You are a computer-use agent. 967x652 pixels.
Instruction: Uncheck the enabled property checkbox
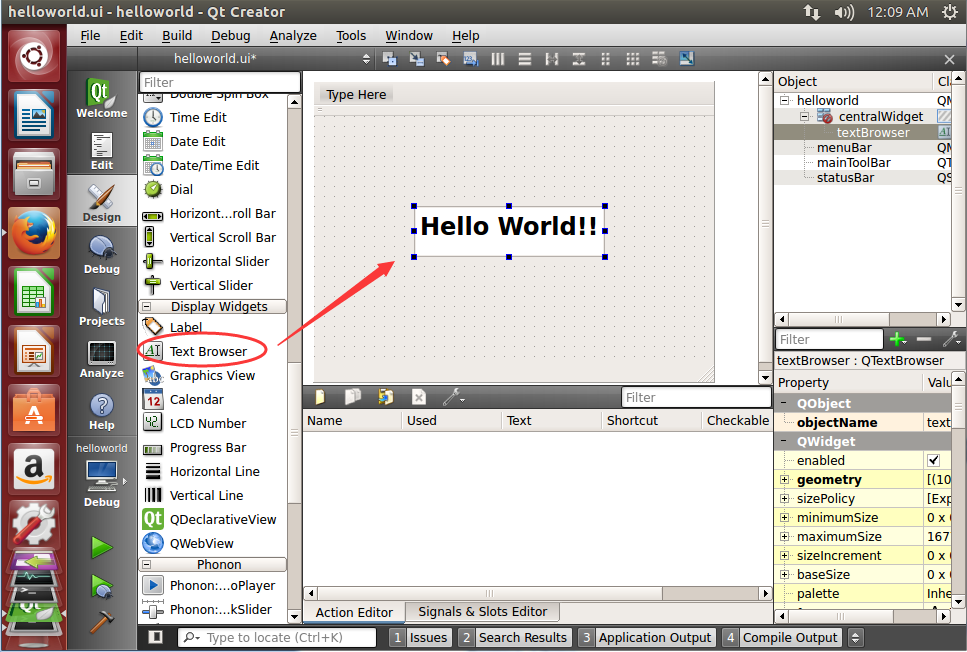tap(933, 460)
